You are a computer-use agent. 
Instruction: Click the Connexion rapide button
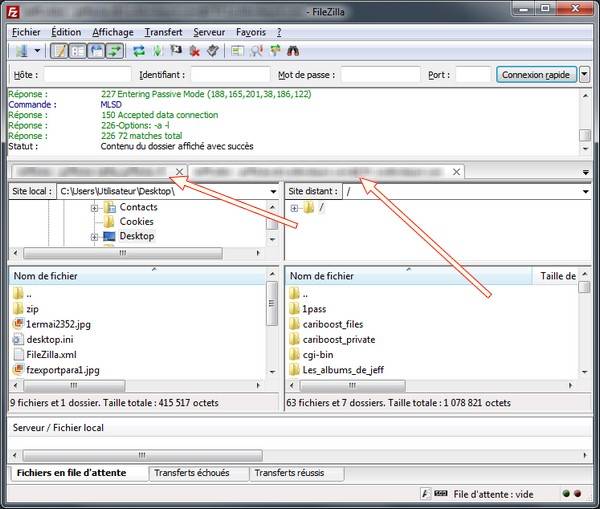click(536, 75)
